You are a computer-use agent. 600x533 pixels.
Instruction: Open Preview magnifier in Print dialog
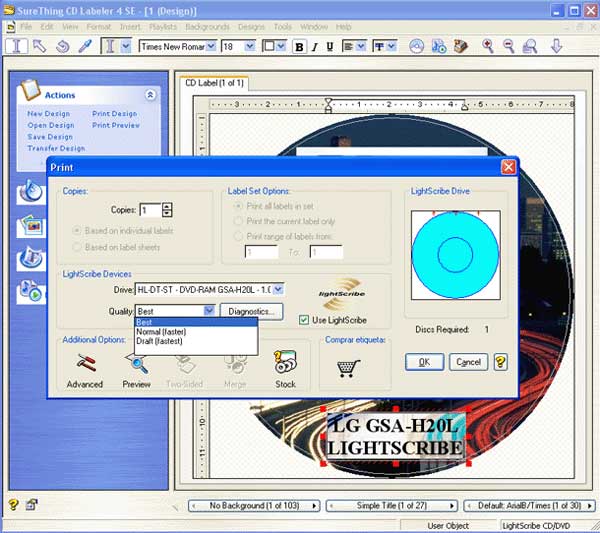pyautogui.click(x=136, y=363)
